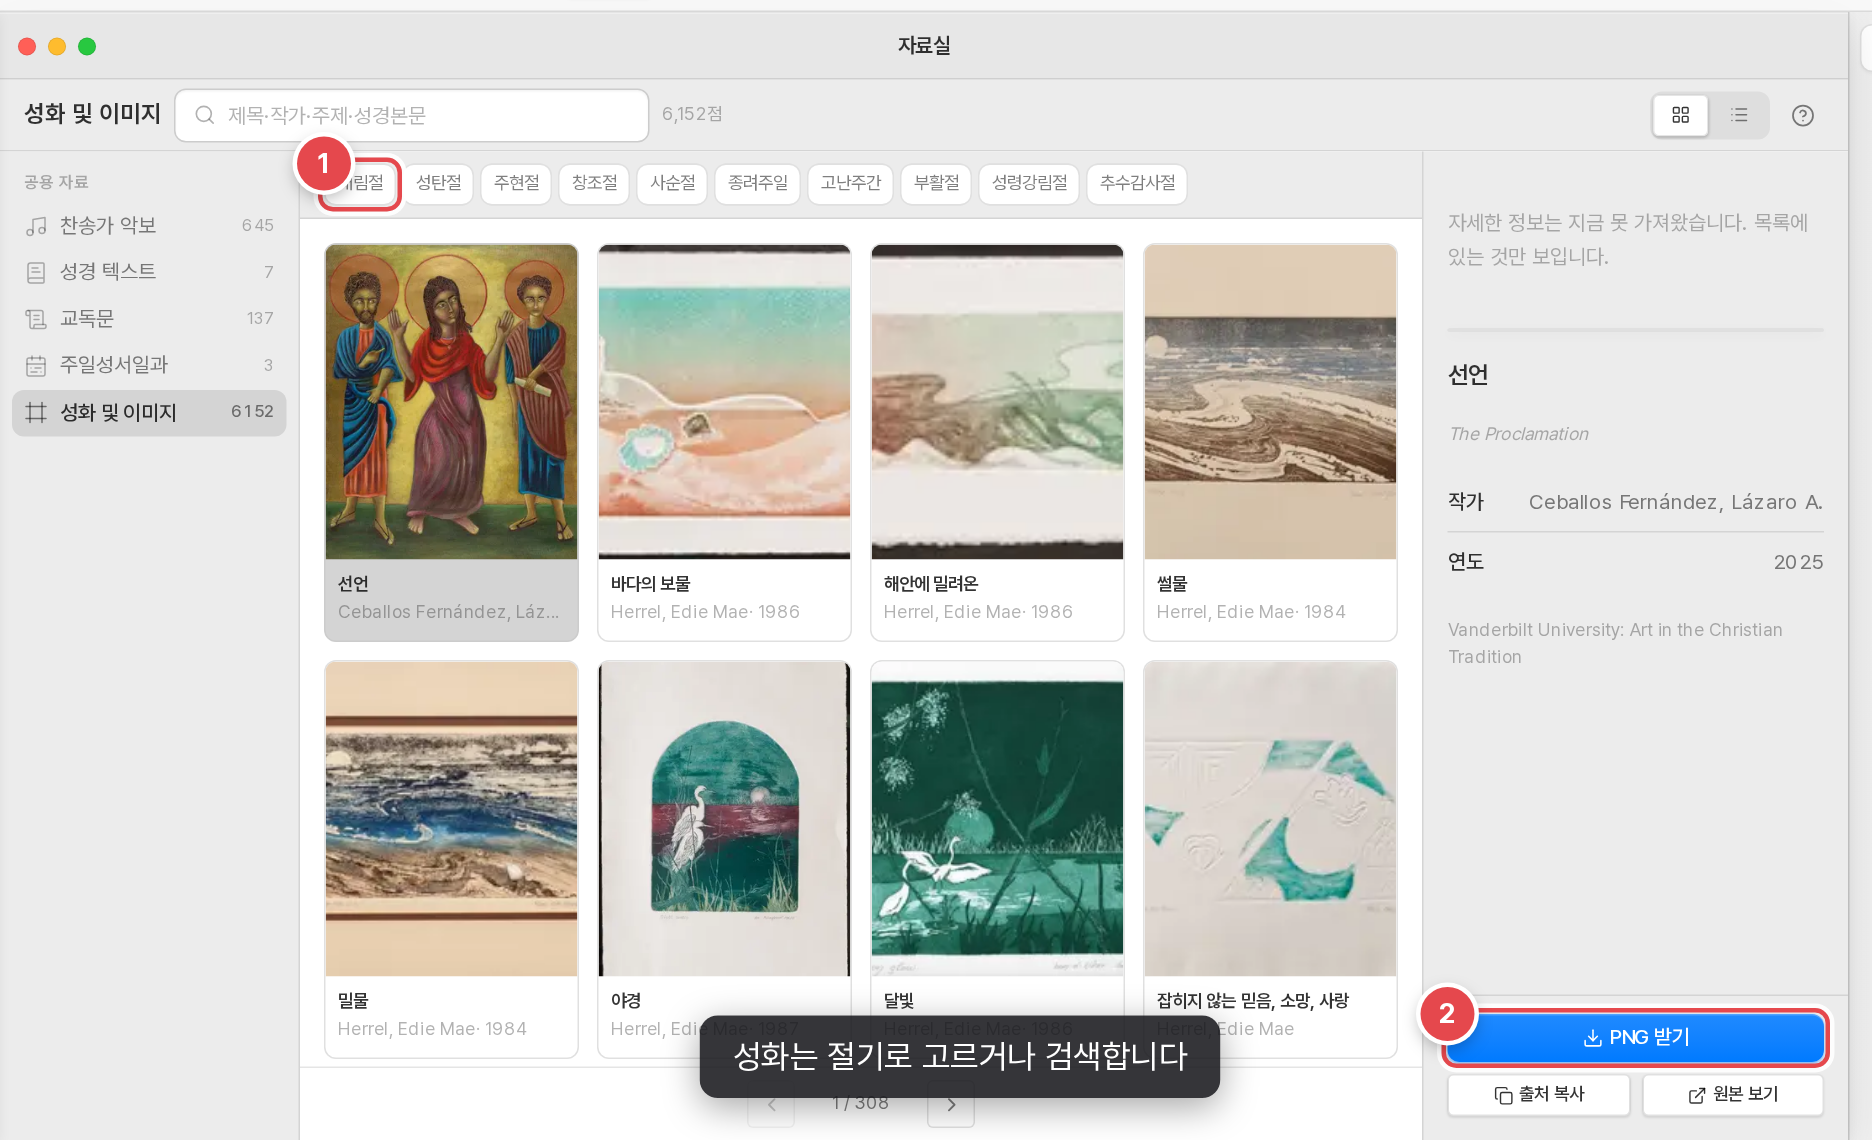This screenshot has height=1140, width=1872.
Task: Select the 썰물 artwork thumbnail
Action: [1270, 402]
